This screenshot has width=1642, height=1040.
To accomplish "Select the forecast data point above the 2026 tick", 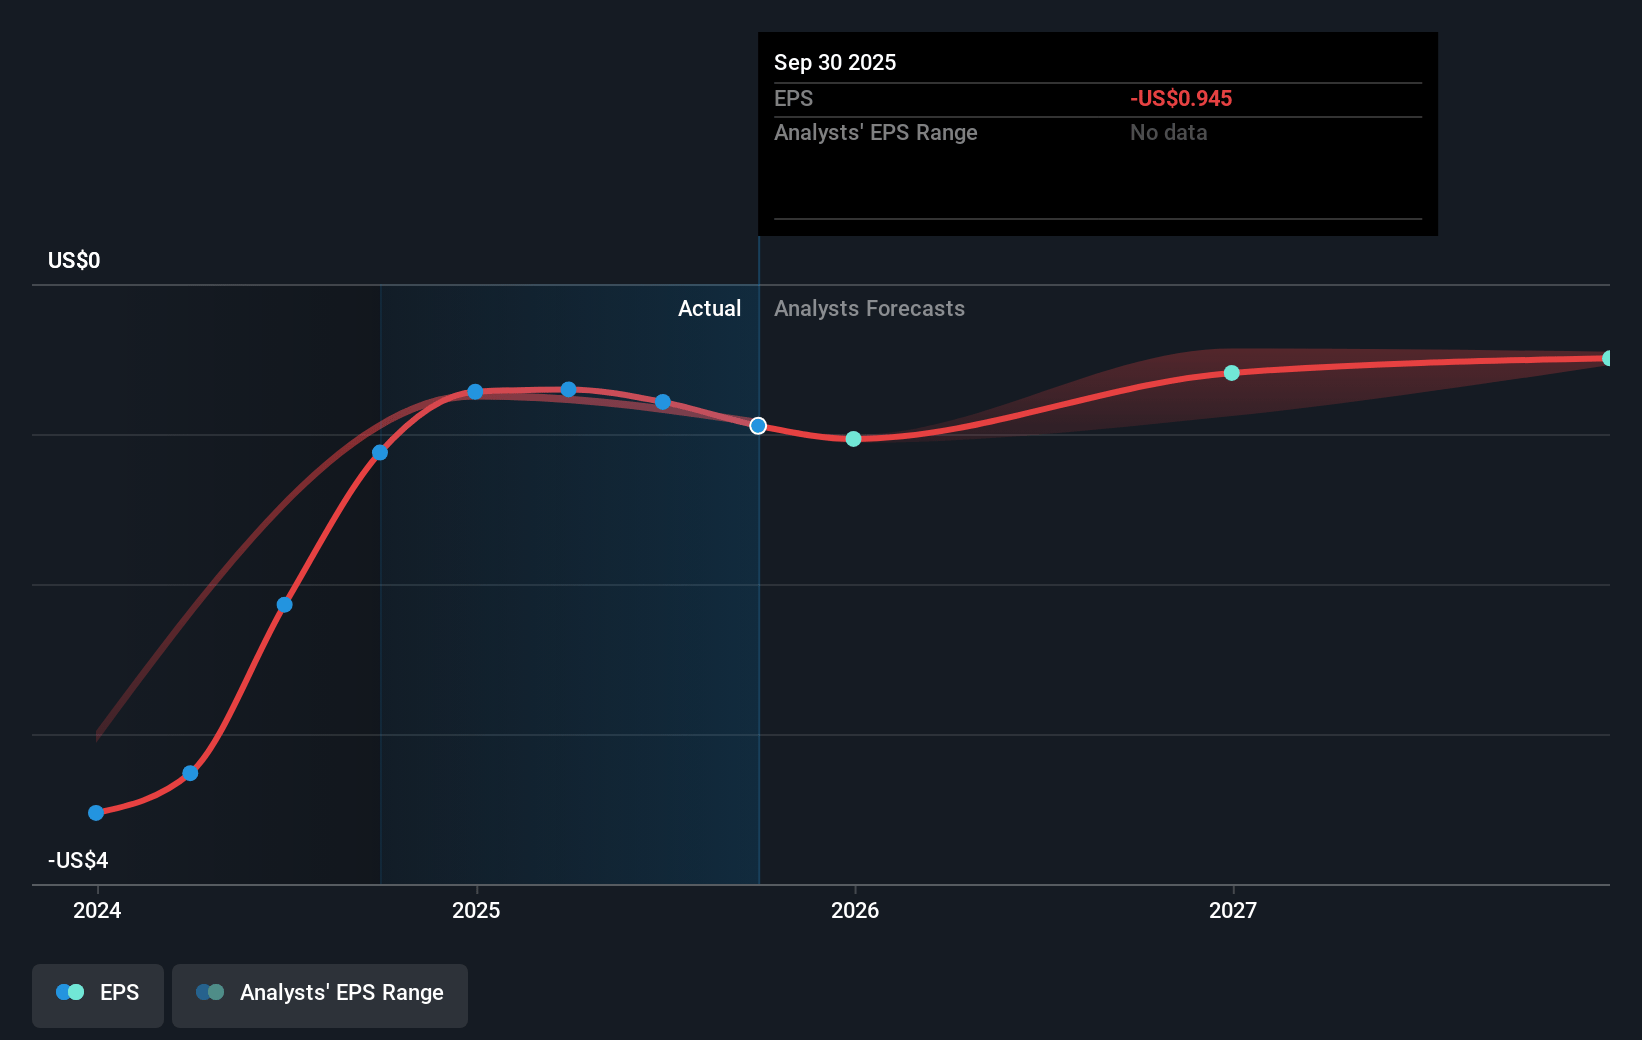I will (853, 439).
